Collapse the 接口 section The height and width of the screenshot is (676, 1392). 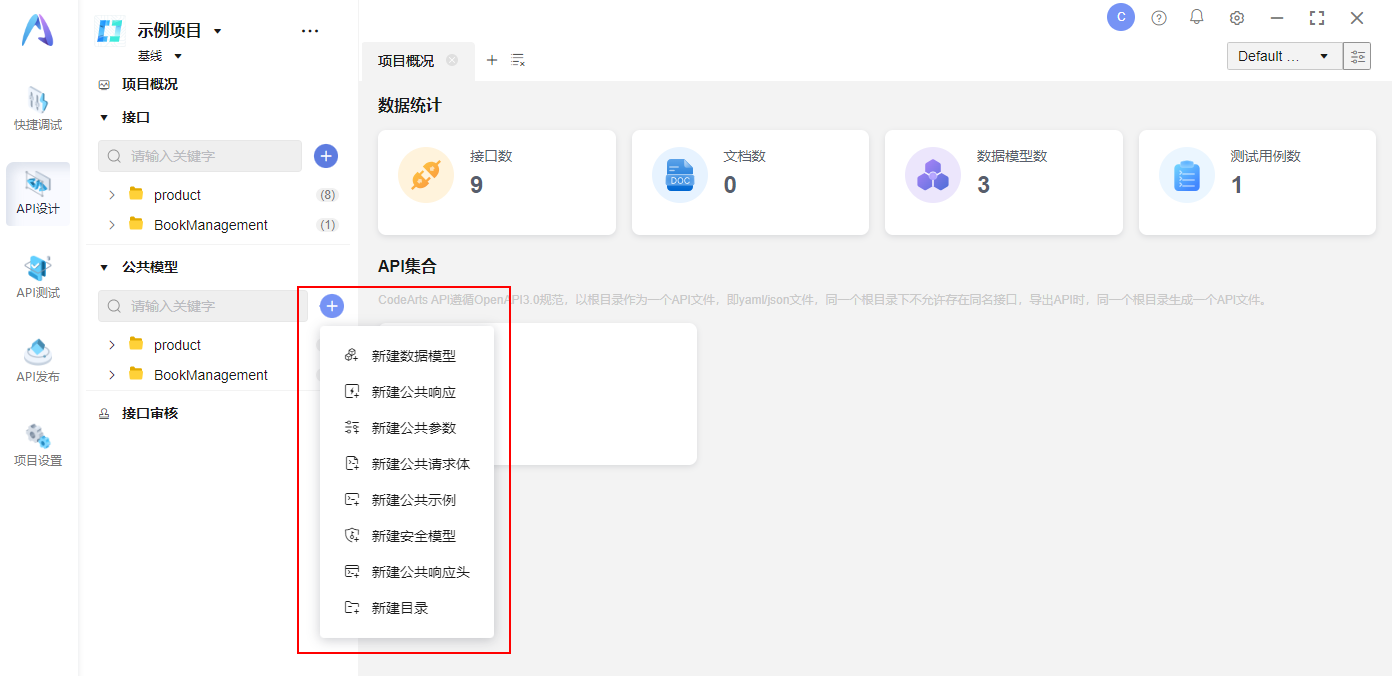point(104,117)
